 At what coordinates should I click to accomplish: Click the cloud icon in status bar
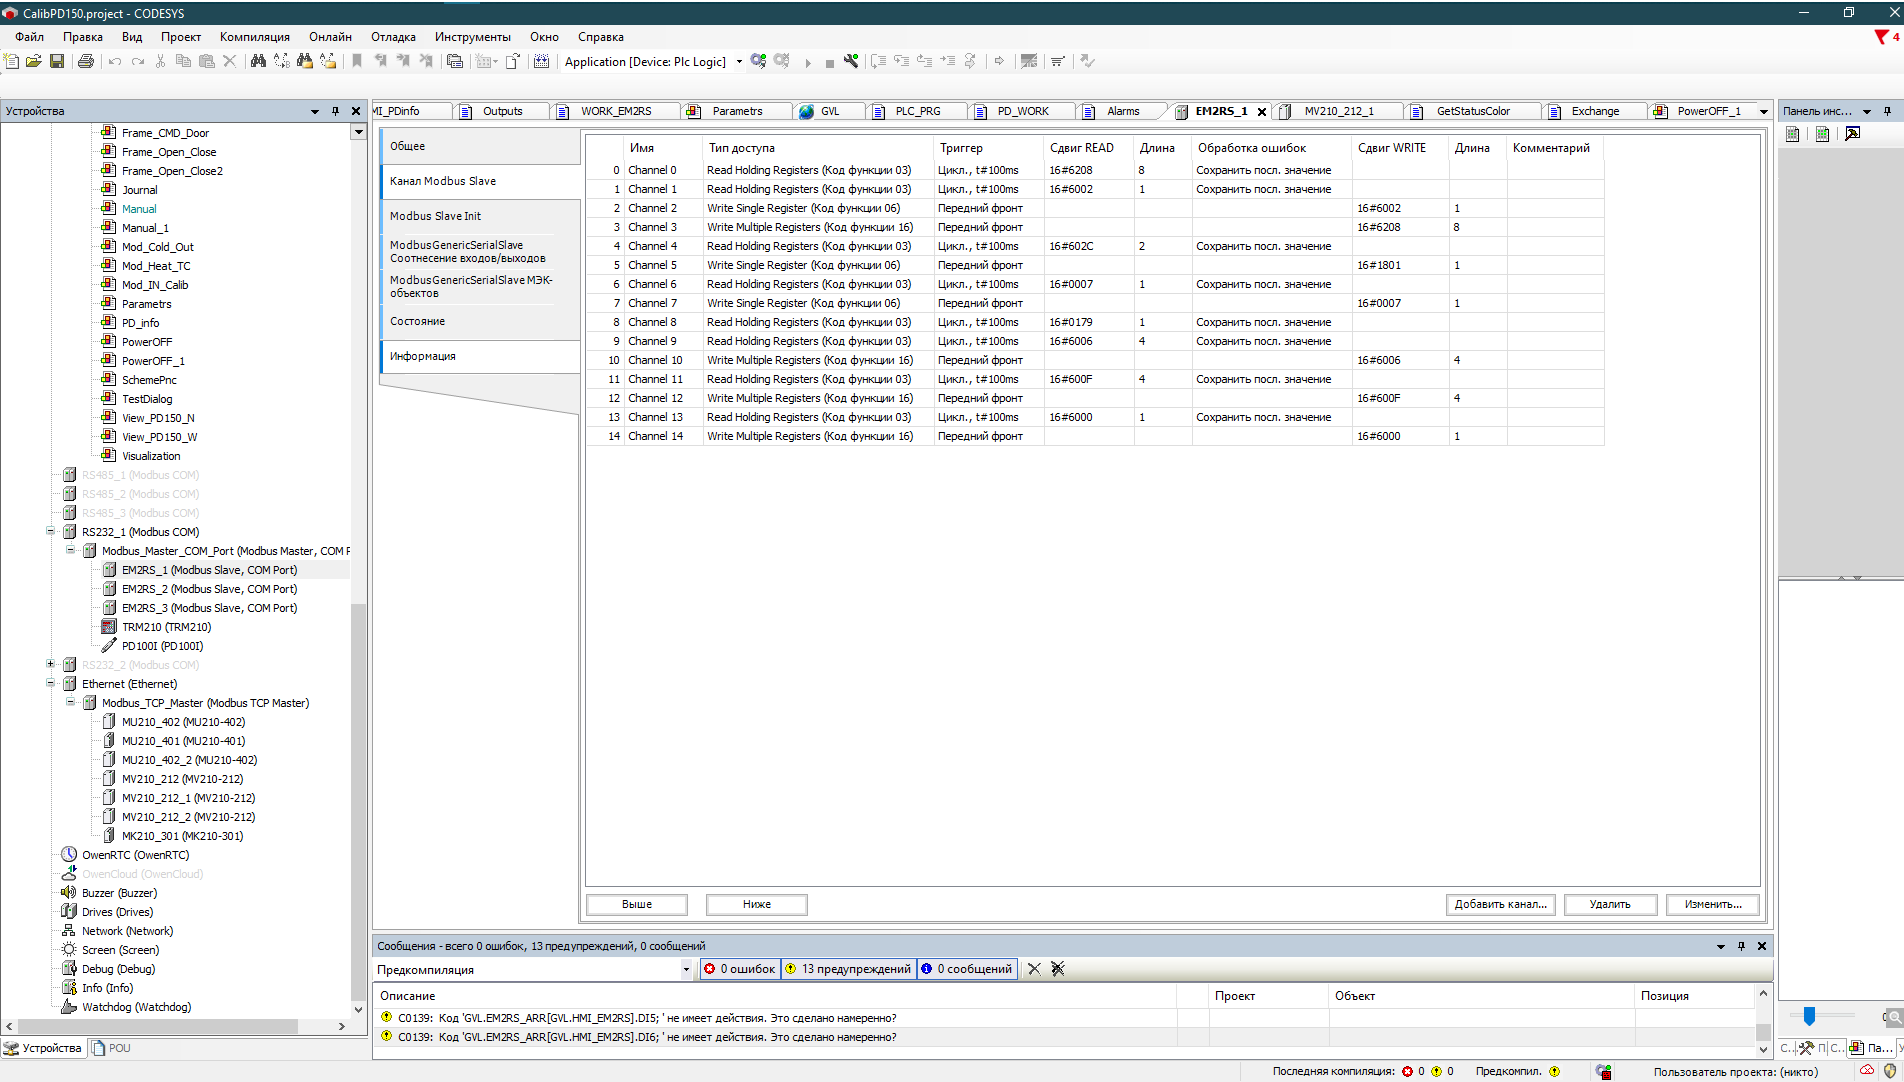[x=1867, y=1071]
